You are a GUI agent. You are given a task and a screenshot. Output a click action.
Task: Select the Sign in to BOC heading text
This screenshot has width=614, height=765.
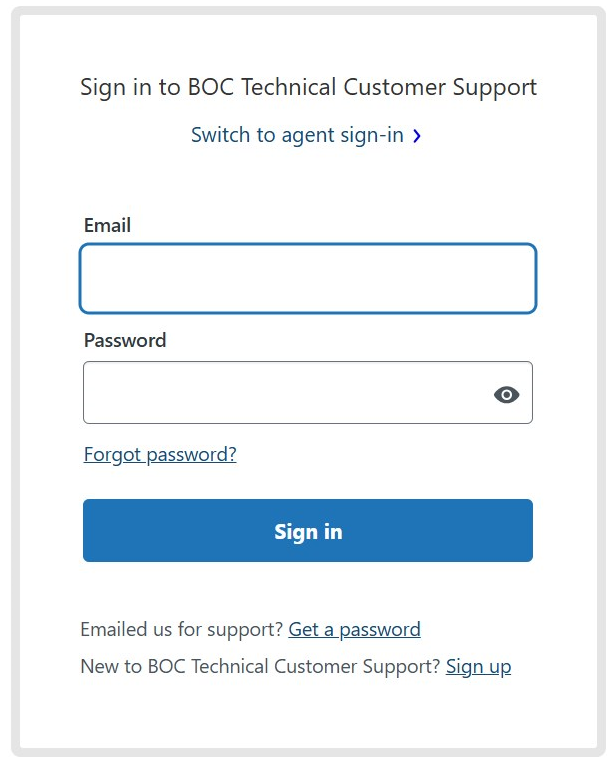point(308,88)
